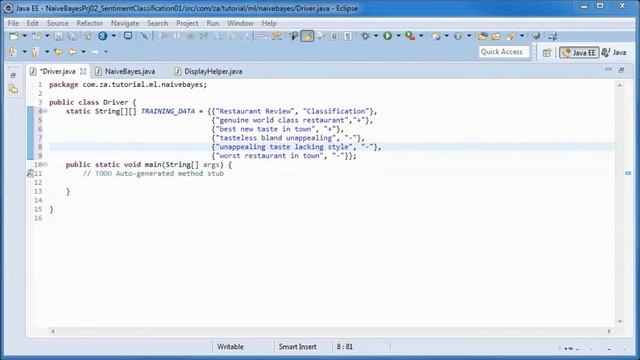640x360 pixels.
Task: Collapse the main method fold marker
Action: click(45, 164)
